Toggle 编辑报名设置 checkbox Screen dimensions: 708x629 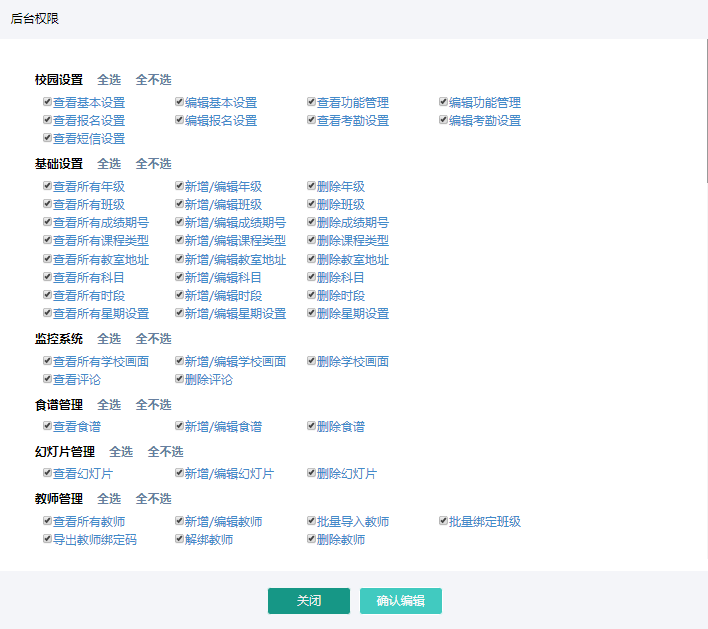(179, 120)
